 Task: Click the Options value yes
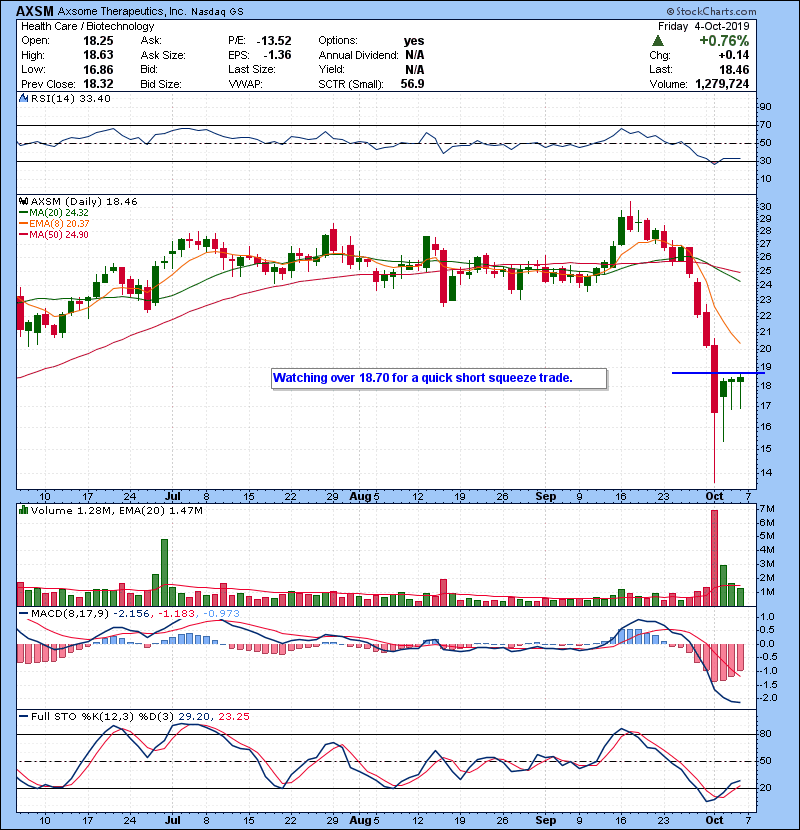(414, 41)
